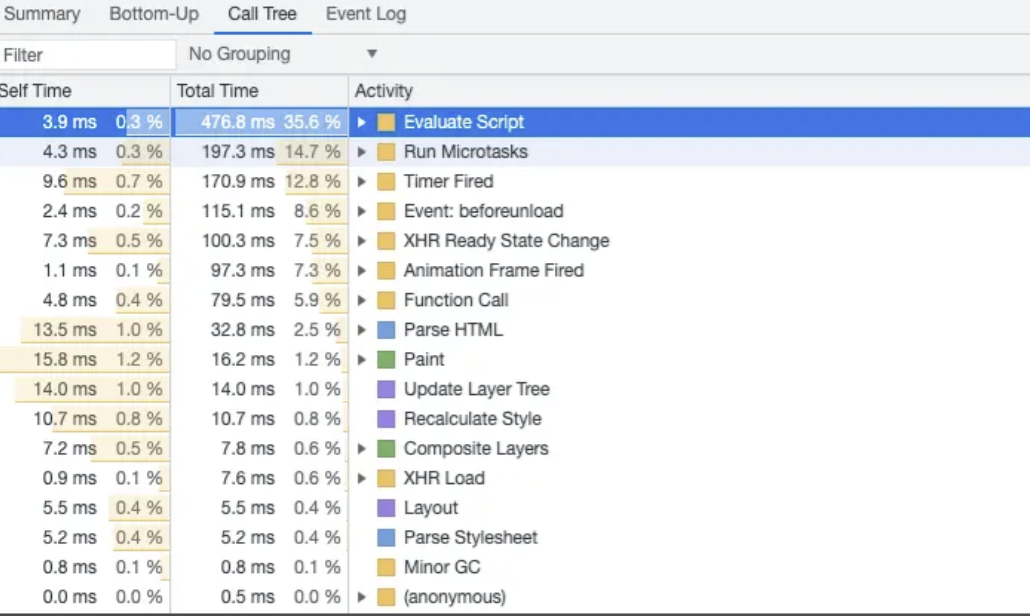
Task: Switch to the Bottom-Up tab
Action: [154, 14]
